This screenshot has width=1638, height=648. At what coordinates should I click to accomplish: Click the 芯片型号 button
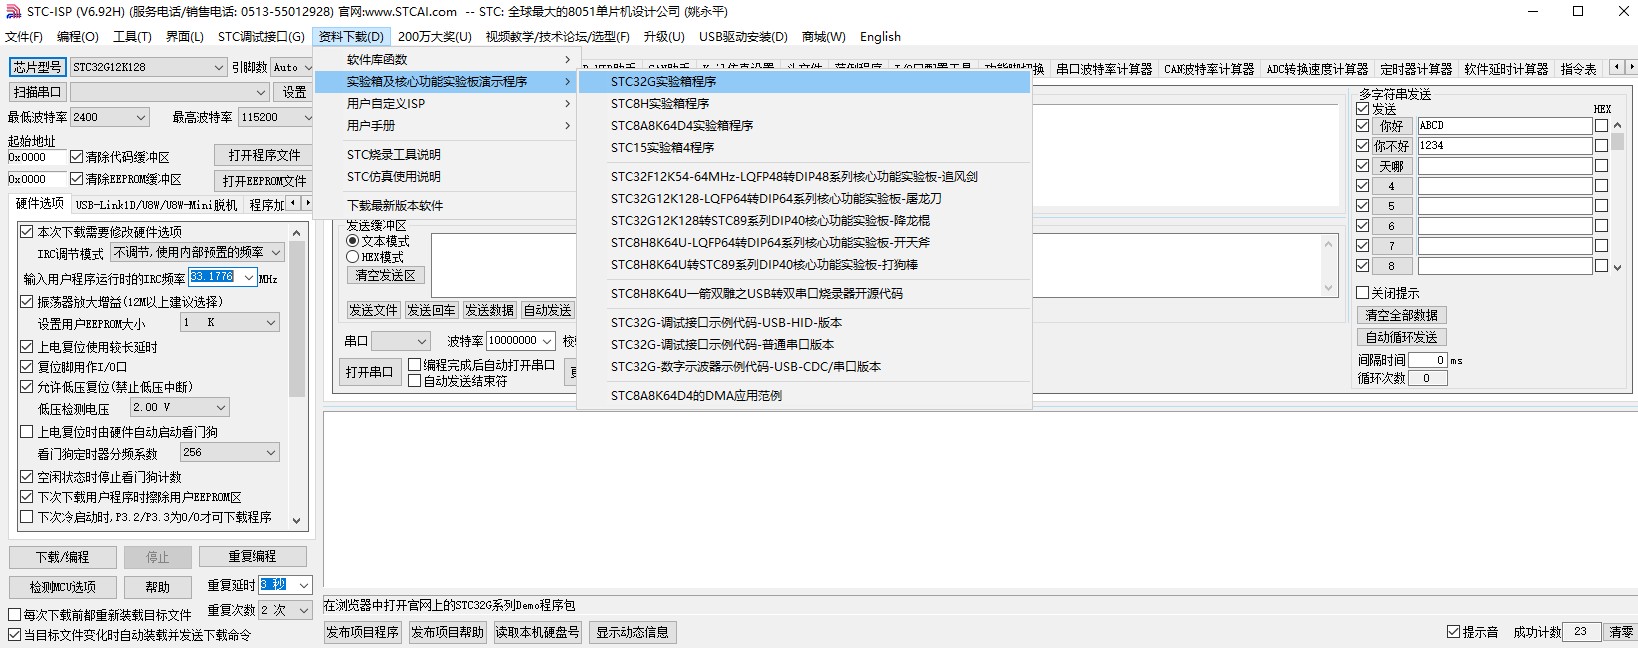(x=37, y=67)
